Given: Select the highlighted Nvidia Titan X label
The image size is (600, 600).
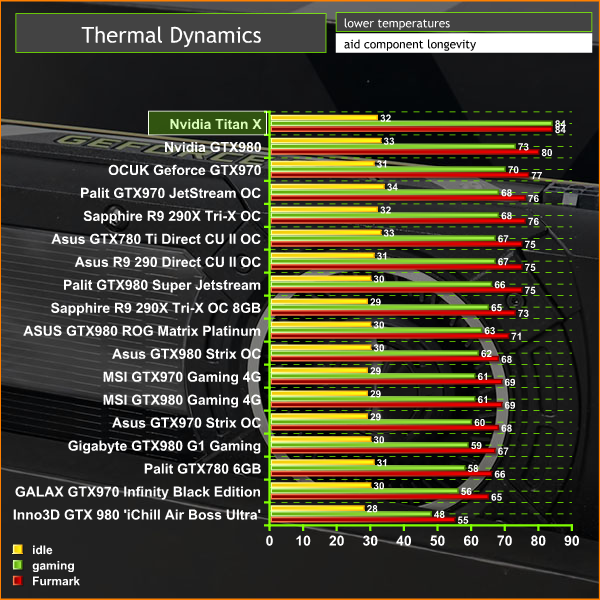Looking at the screenshot, I should [207, 123].
